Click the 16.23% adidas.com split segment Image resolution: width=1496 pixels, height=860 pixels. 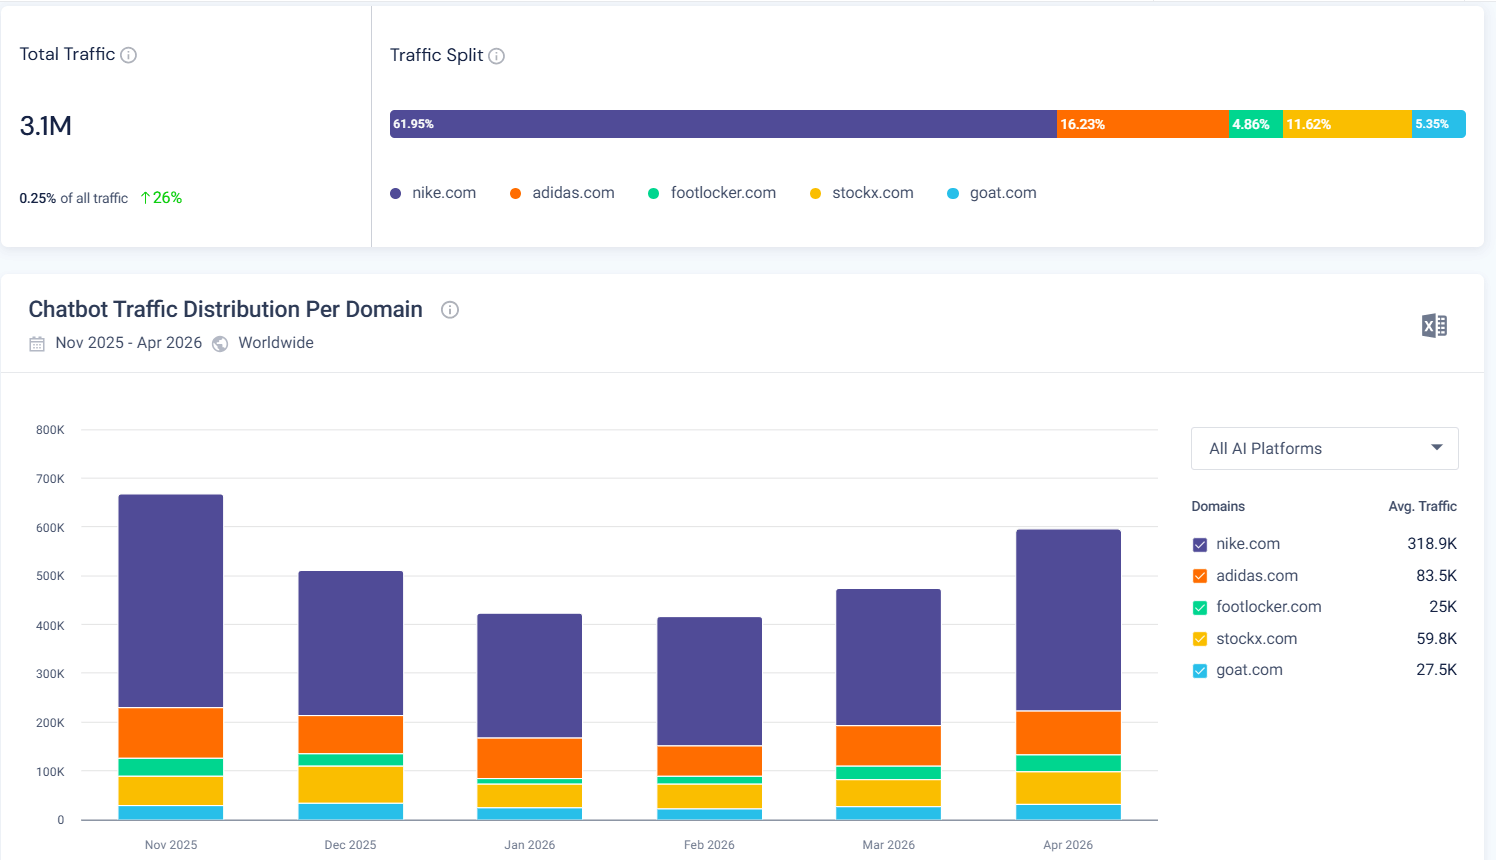[1143, 124]
